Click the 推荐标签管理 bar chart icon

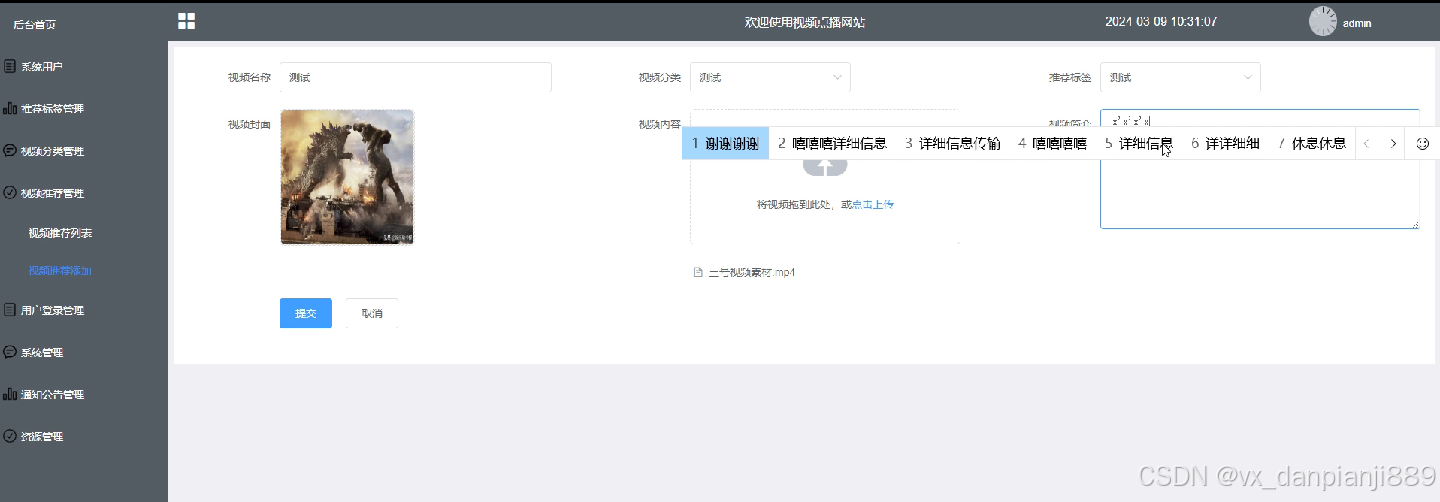point(10,108)
